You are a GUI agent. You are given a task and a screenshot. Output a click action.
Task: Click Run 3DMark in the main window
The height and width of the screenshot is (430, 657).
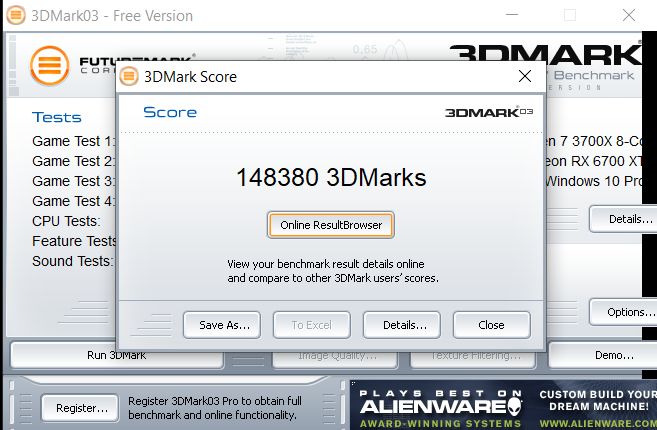point(116,356)
